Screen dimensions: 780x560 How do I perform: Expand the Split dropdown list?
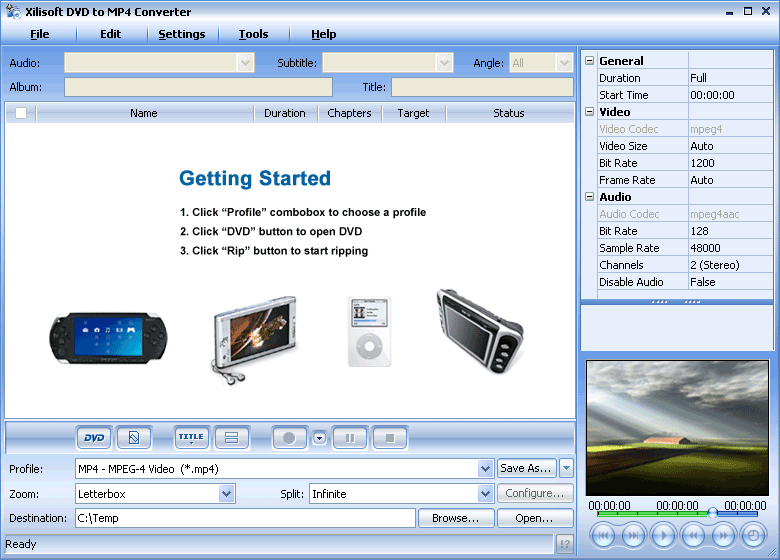[x=486, y=493]
